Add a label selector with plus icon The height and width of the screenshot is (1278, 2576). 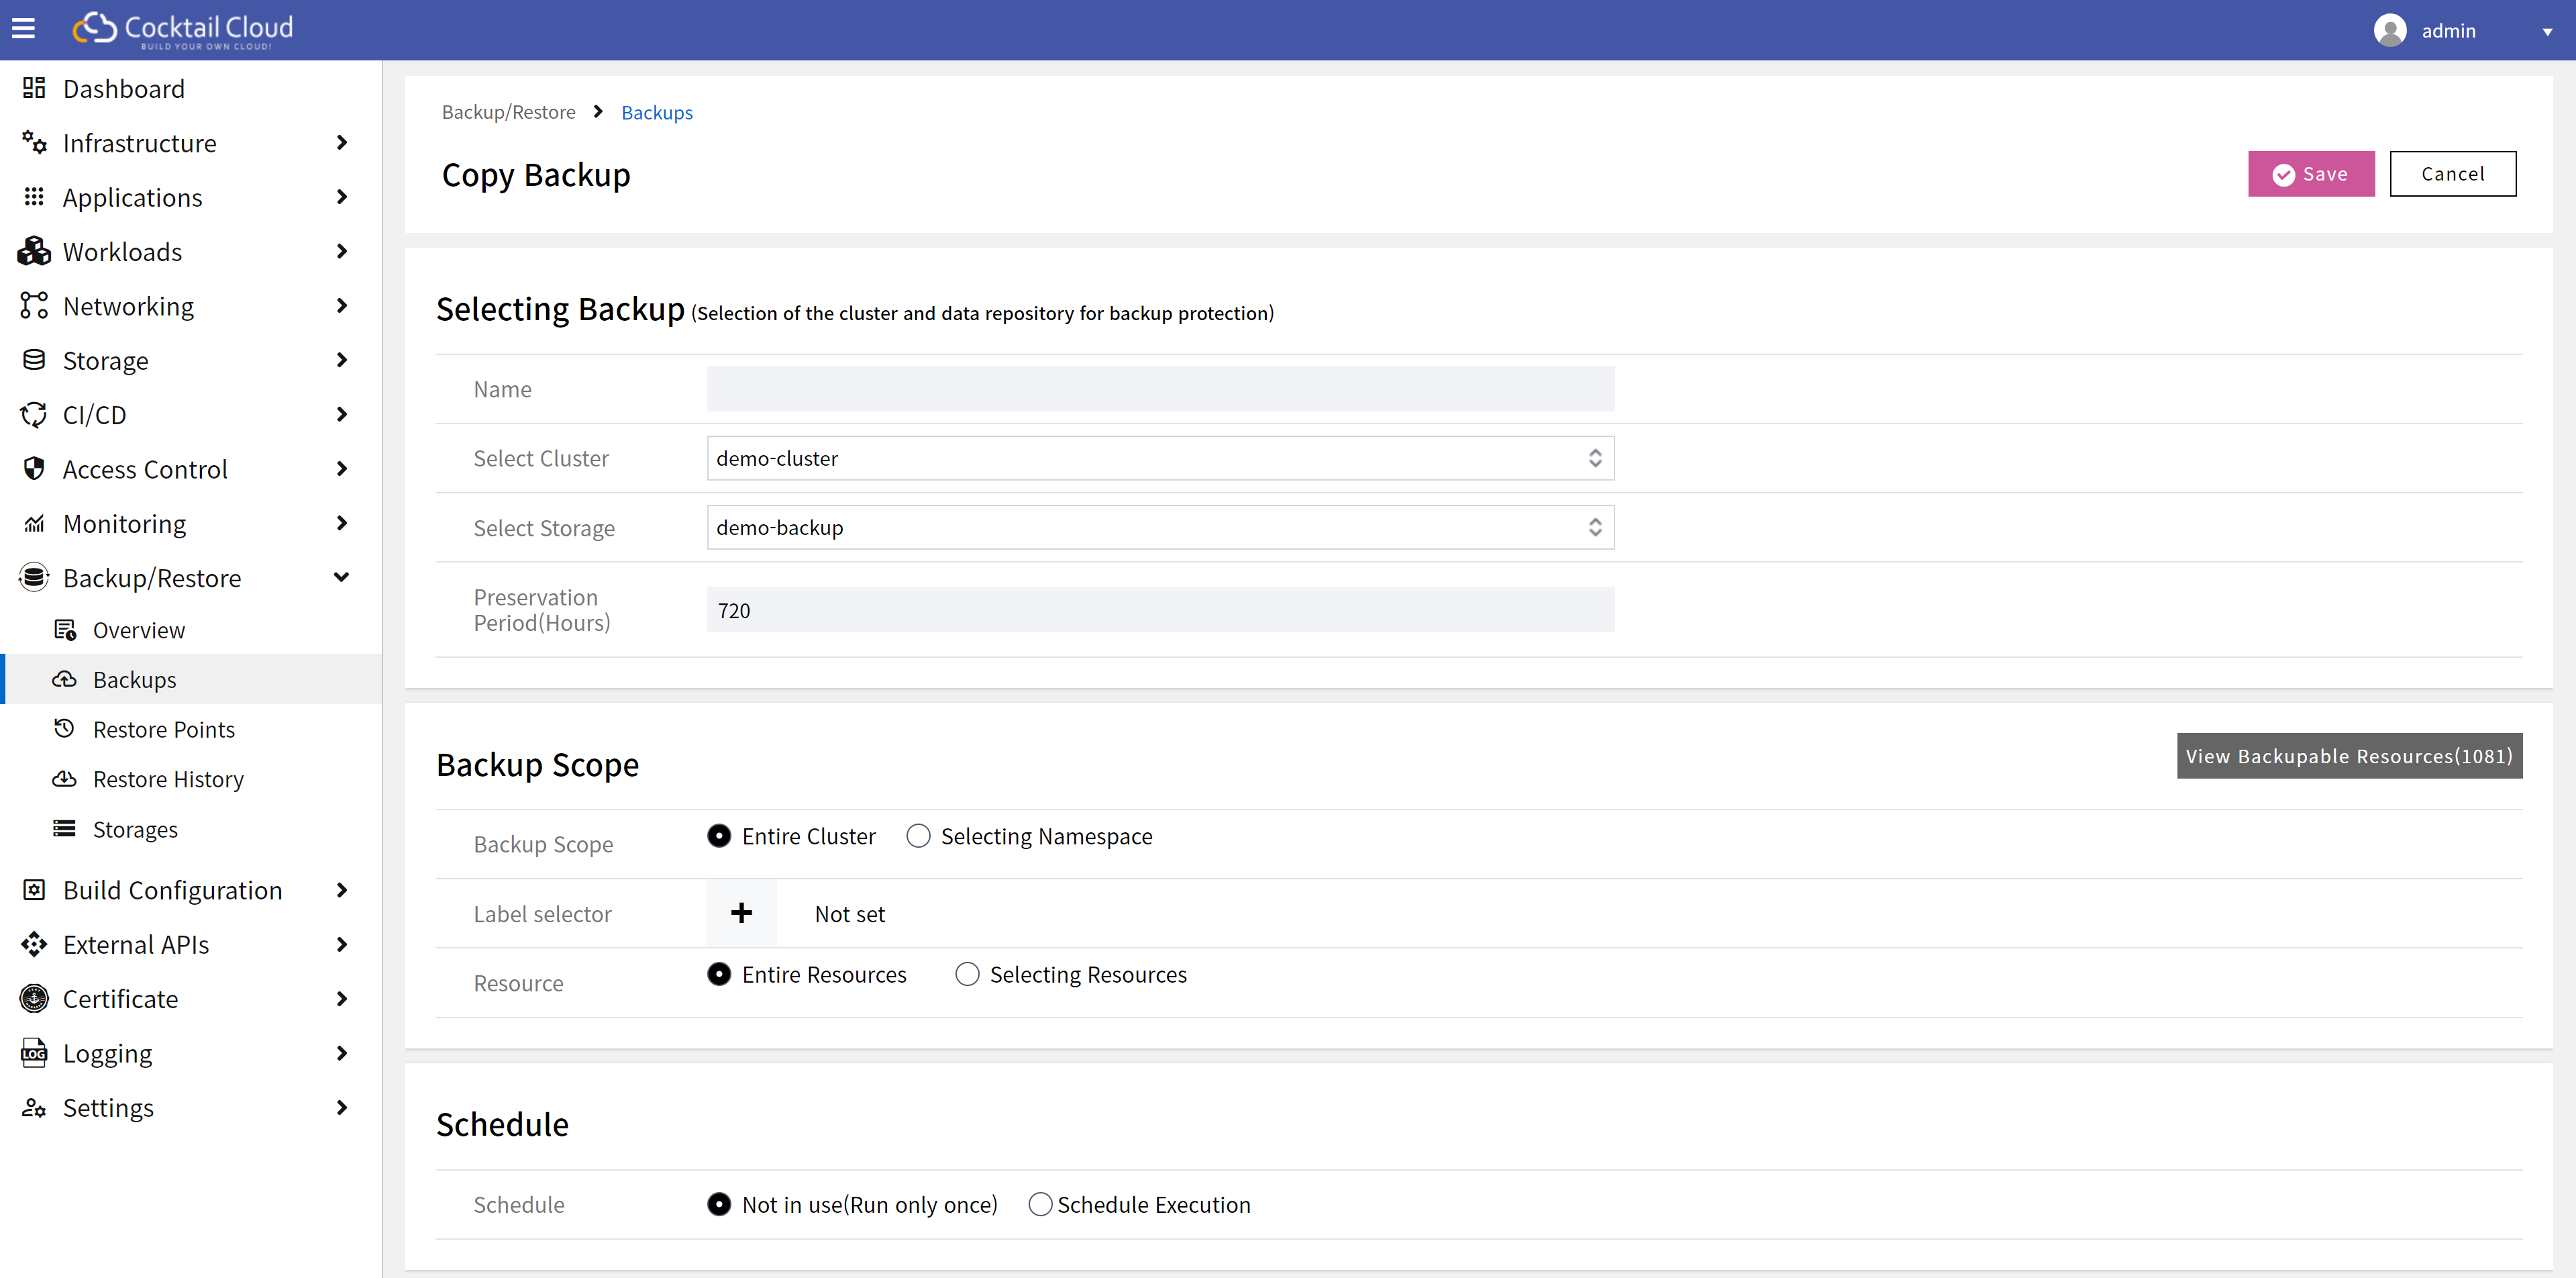point(741,913)
